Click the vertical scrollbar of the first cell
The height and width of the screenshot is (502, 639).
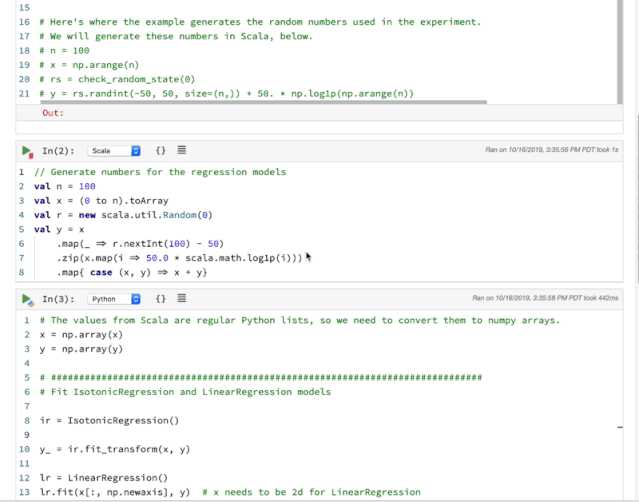click(620, 51)
